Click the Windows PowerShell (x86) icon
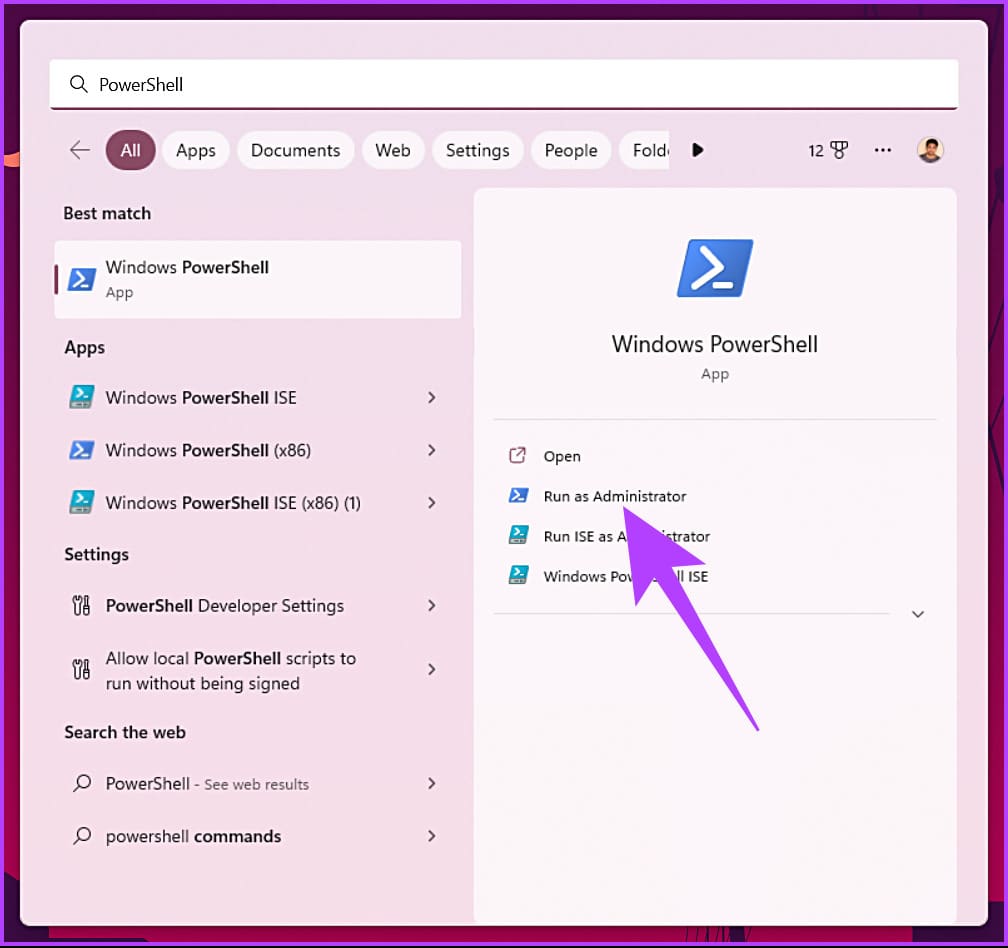Viewport: 1008px width, 948px height. tap(82, 450)
